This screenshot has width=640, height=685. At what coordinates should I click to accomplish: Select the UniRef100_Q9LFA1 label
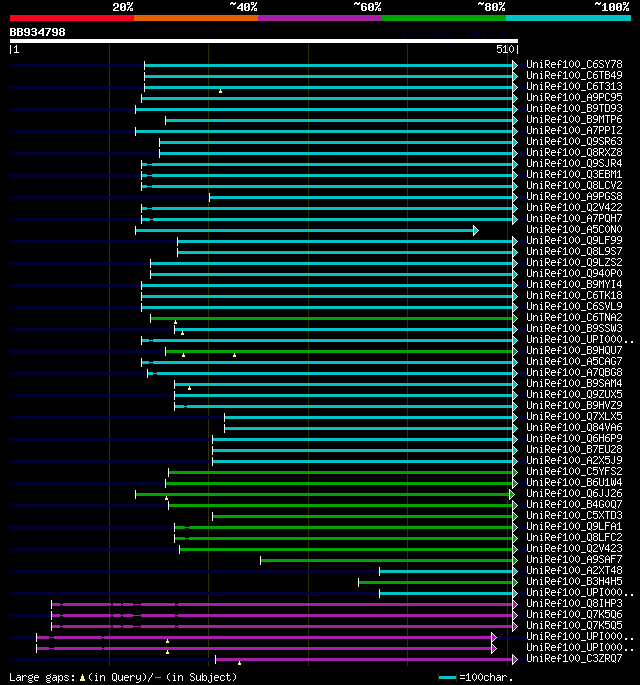(574, 526)
